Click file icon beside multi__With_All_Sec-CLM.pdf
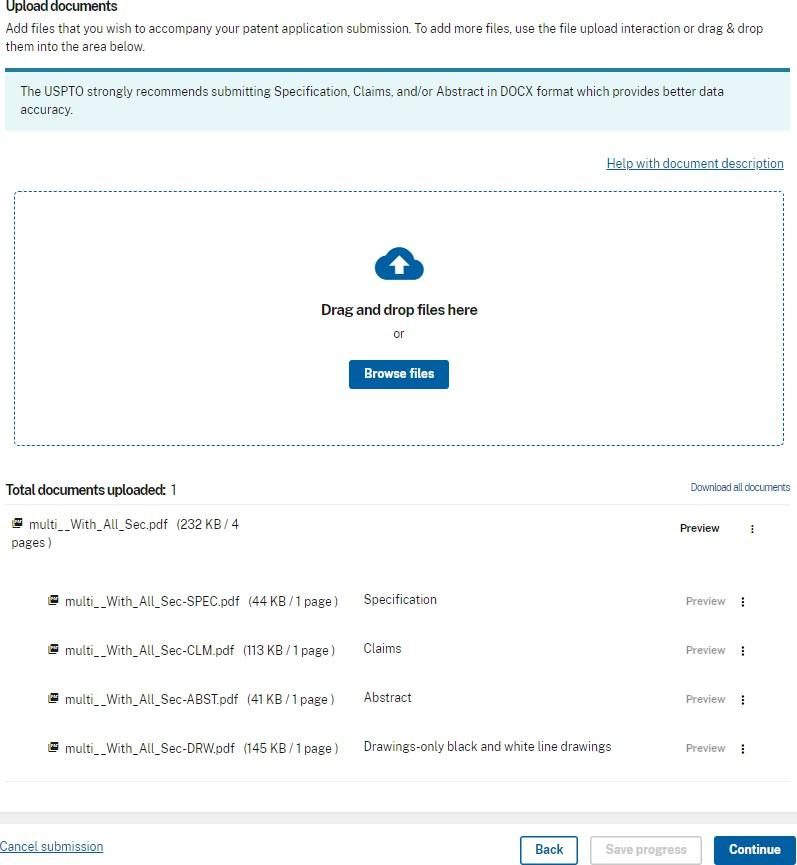This screenshot has height=865, width=797. click(53, 649)
